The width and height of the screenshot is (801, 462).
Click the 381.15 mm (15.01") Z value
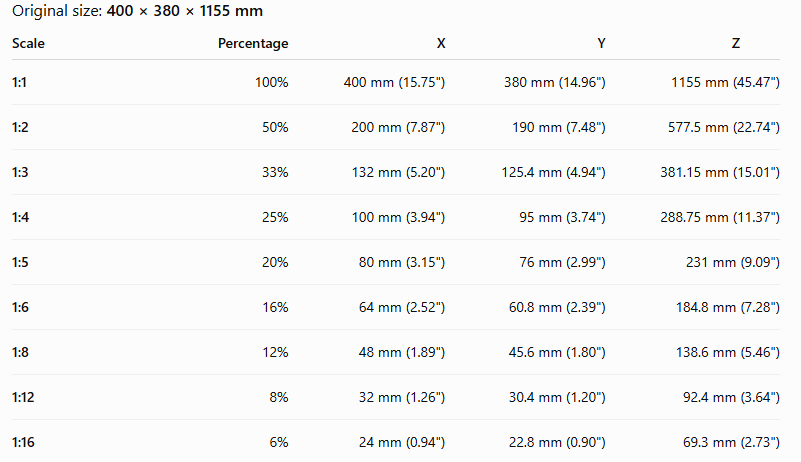[x=720, y=172]
